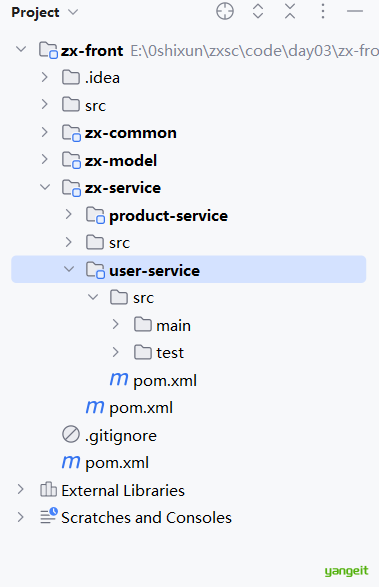The height and width of the screenshot is (587, 379).
Task: Select the zx-front project root
Action: [x=92, y=51]
